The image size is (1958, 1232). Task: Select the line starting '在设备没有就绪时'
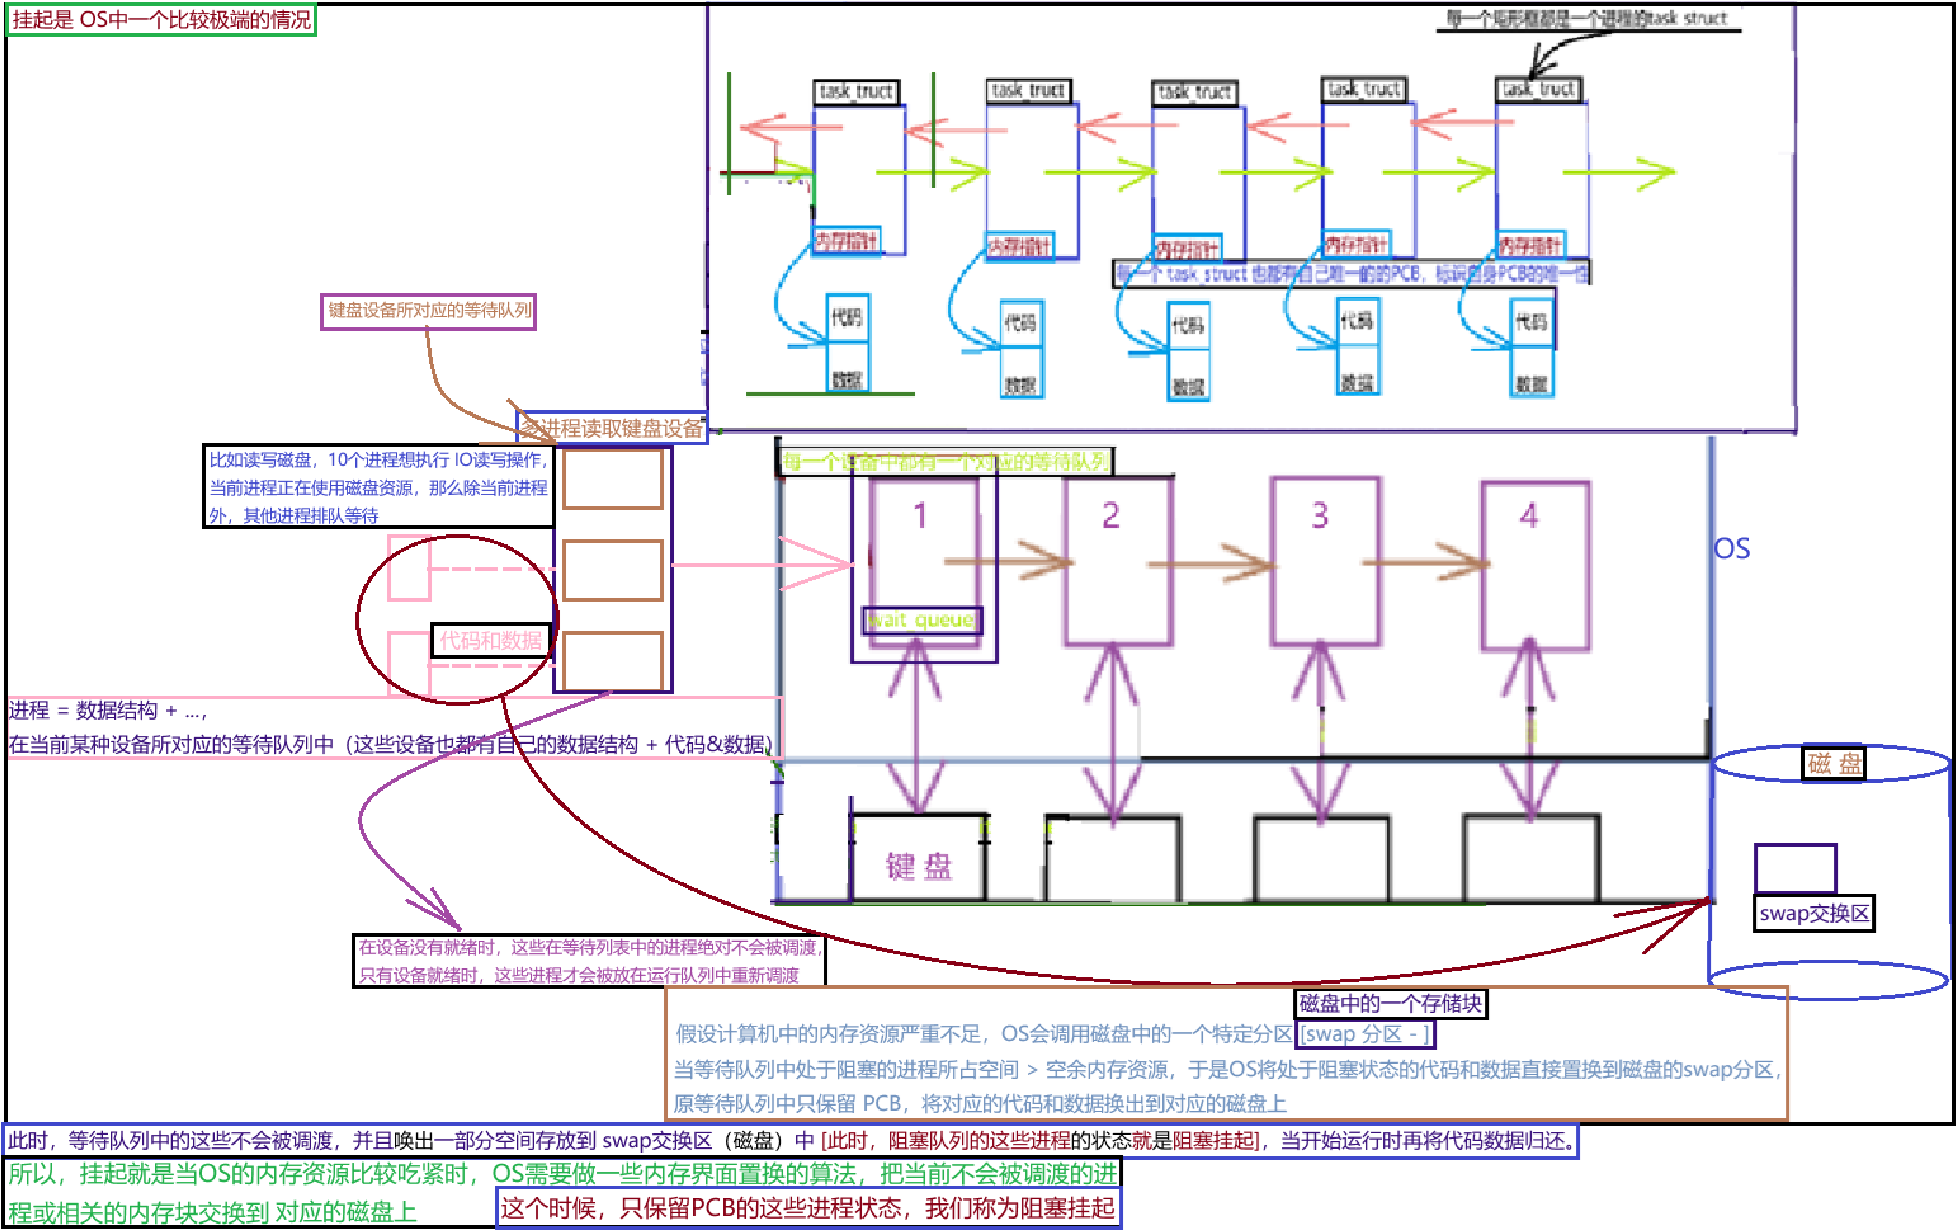click(x=590, y=947)
